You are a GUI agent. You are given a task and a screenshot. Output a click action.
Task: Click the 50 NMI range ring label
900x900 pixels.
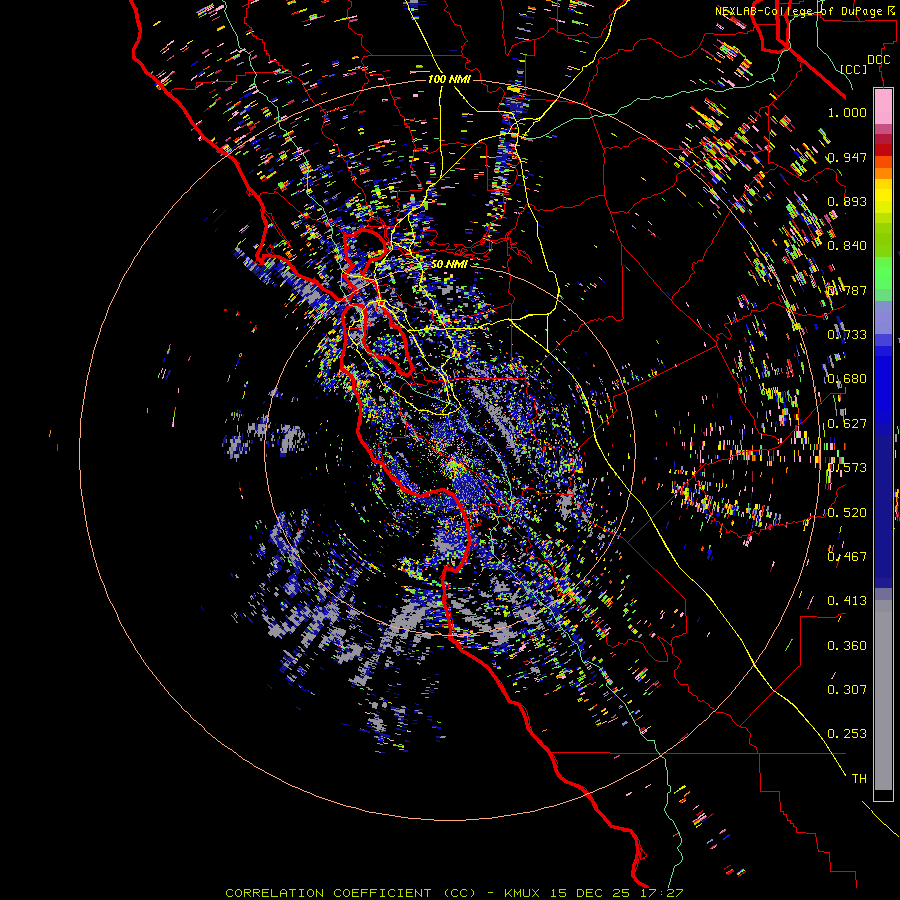449,264
